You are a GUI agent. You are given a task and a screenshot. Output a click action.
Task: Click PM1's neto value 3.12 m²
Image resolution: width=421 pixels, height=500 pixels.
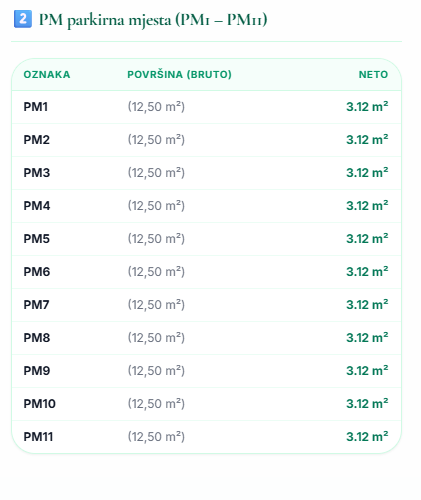(367, 107)
